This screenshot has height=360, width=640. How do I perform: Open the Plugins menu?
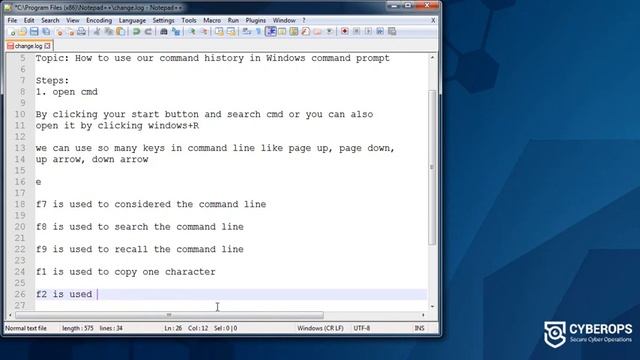(x=256, y=20)
